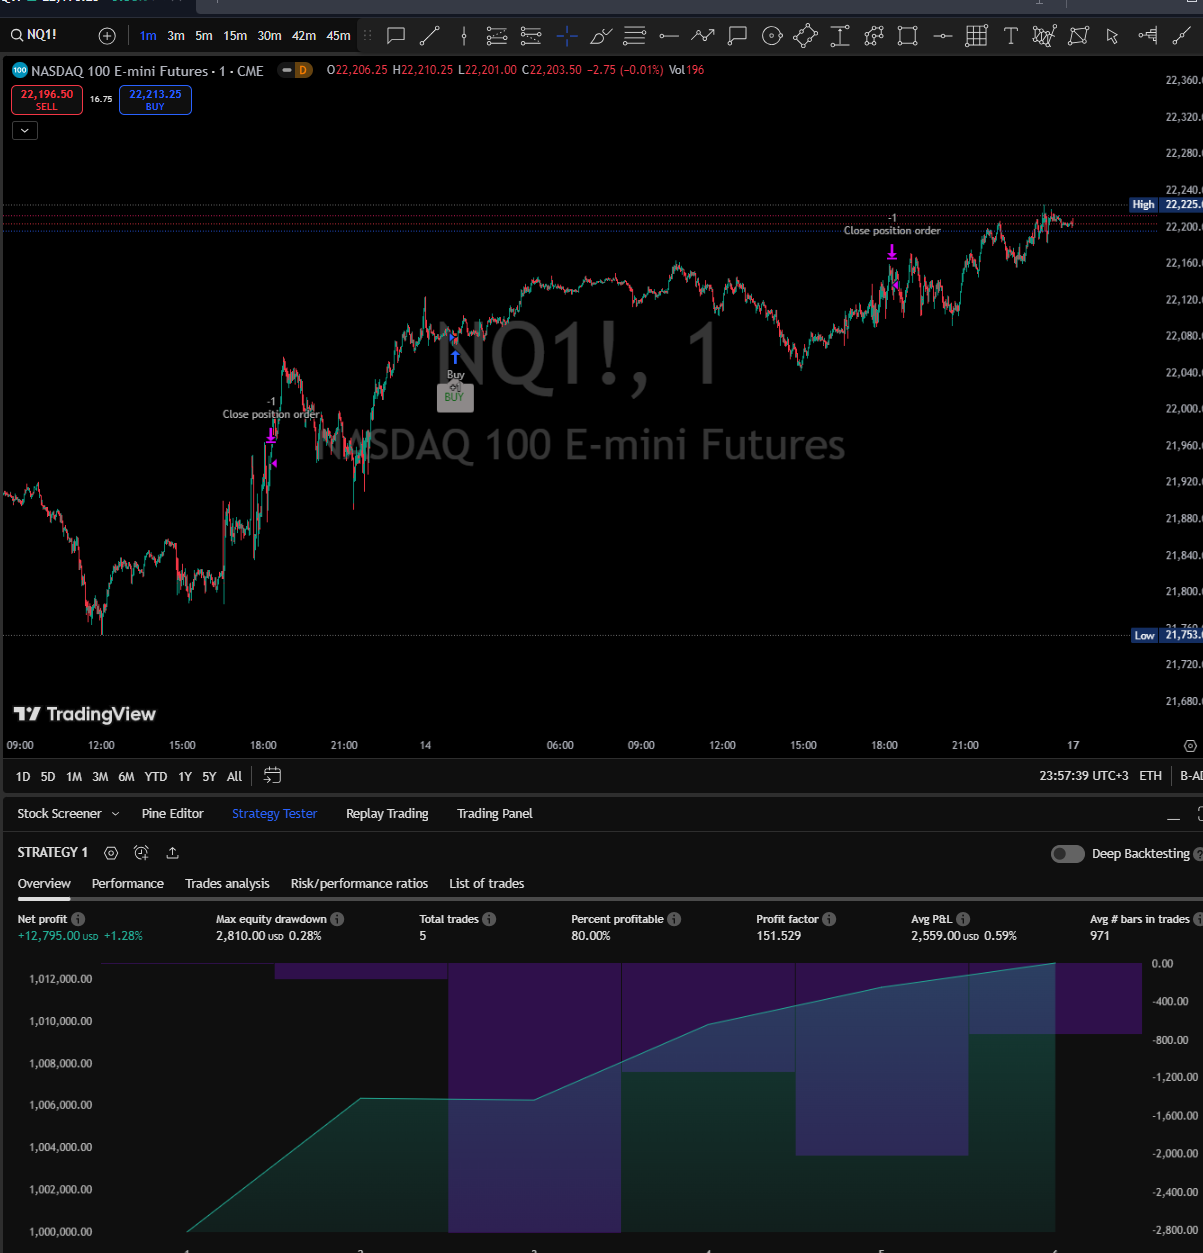This screenshot has height=1253, width=1203.
Task: Open STRATEGY 1 settings gear icon
Action: [x=111, y=853]
